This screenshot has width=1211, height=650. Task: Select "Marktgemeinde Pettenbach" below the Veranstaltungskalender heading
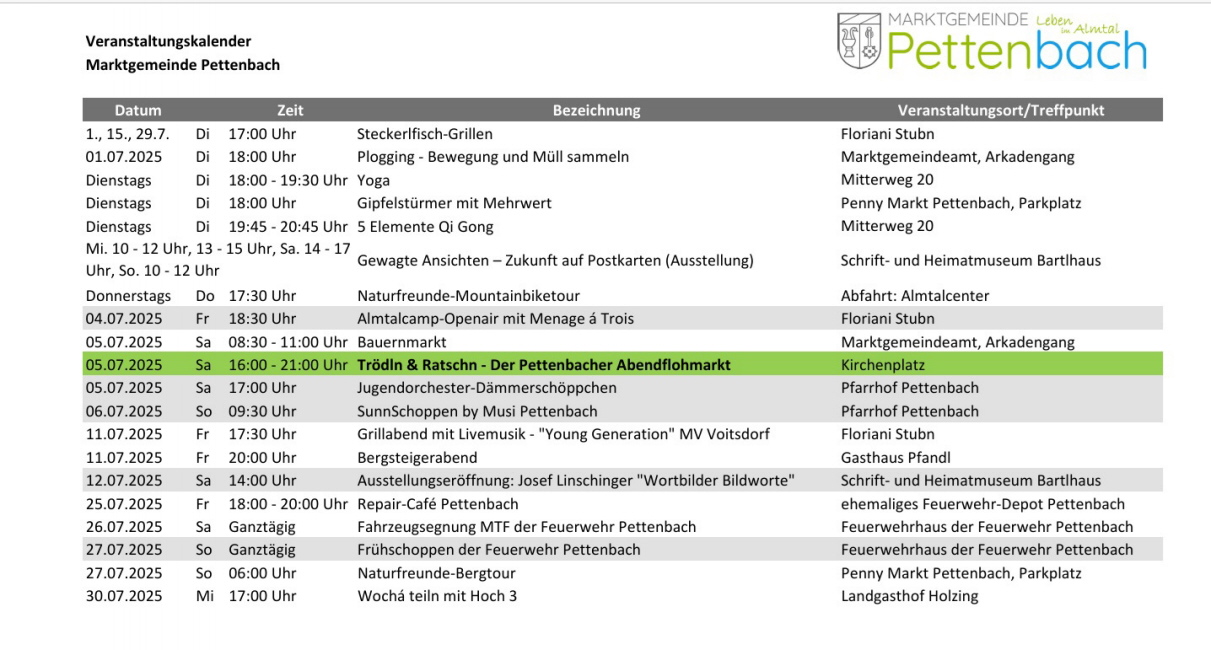[182, 65]
